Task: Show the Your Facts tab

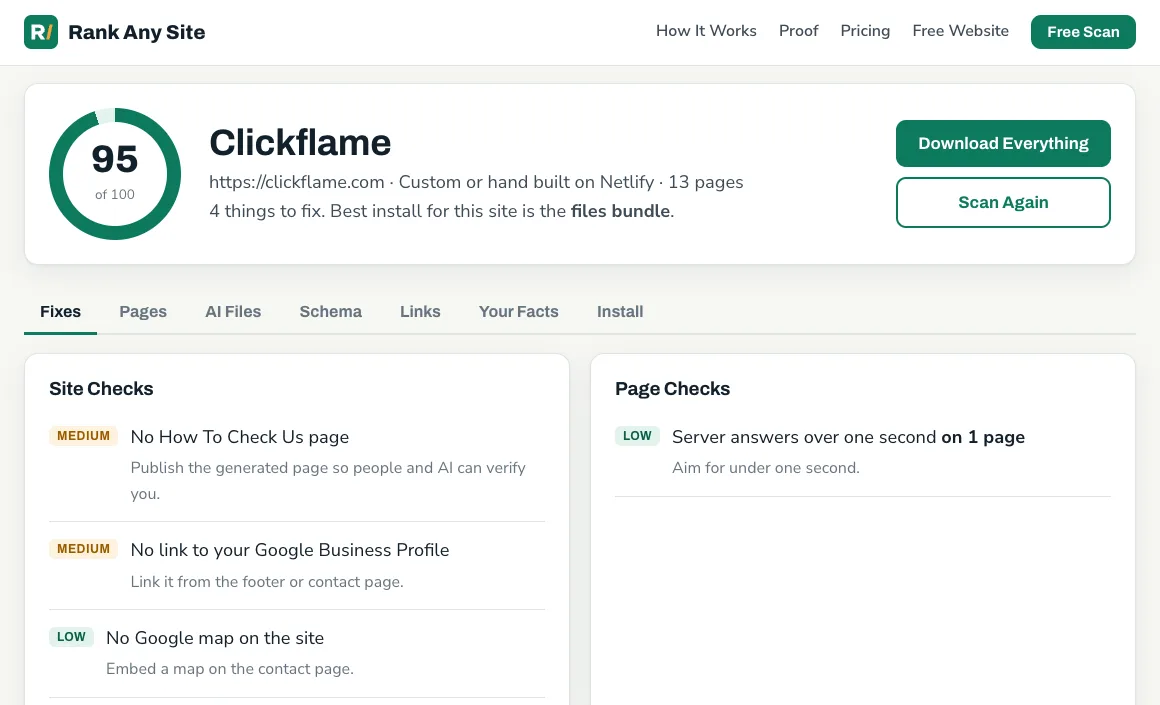Action: click(x=519, y=311)
